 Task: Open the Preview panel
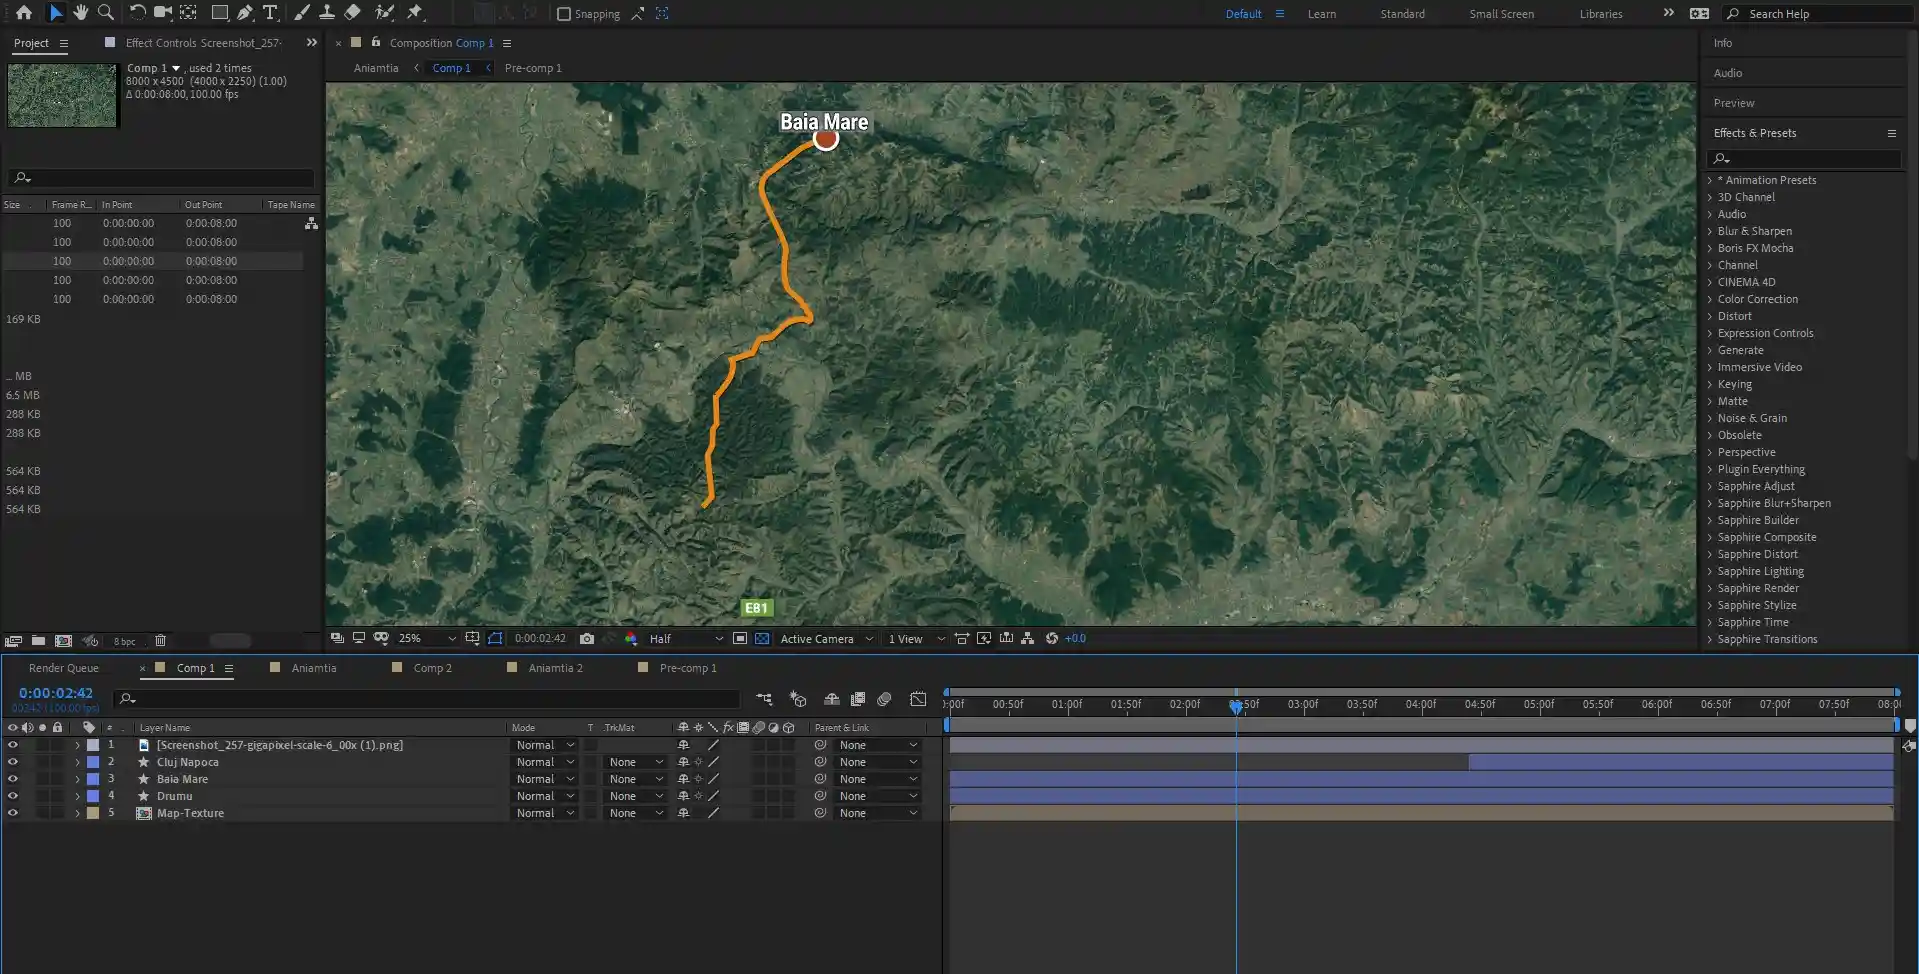coord(1733,103)
